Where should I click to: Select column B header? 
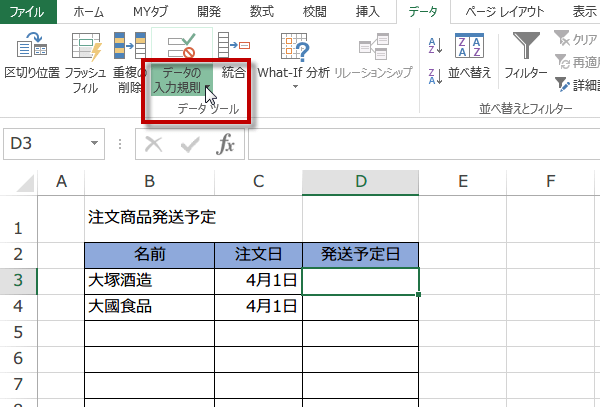[149, 181]
